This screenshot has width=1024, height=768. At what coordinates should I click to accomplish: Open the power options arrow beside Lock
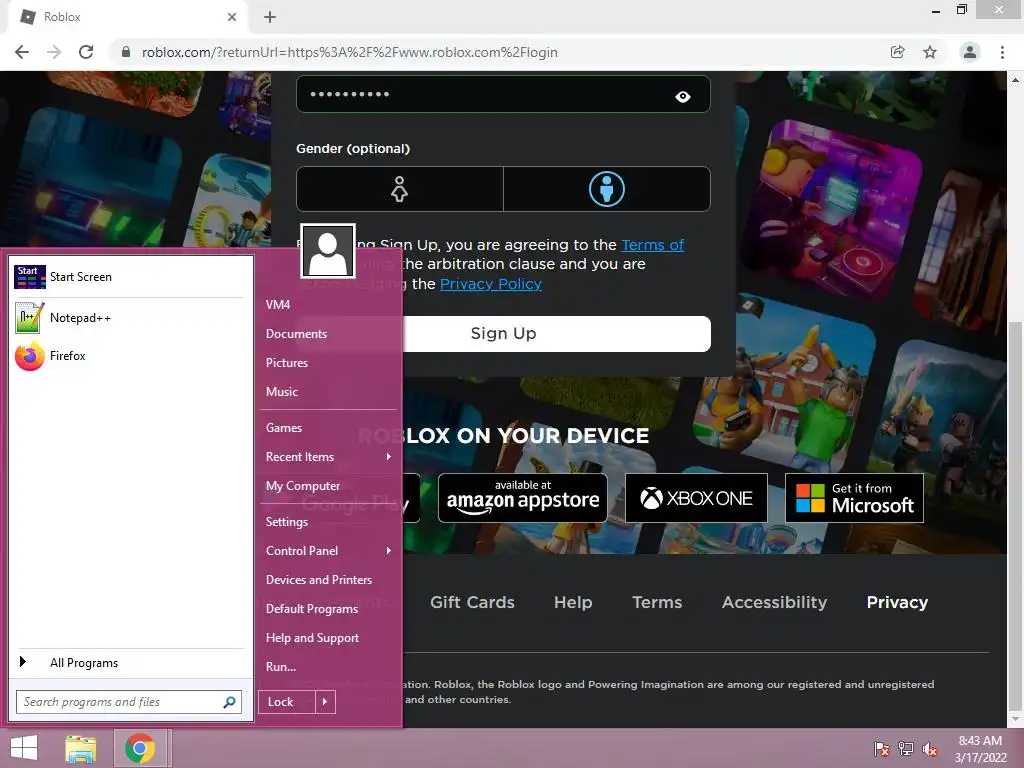(325, 702)
